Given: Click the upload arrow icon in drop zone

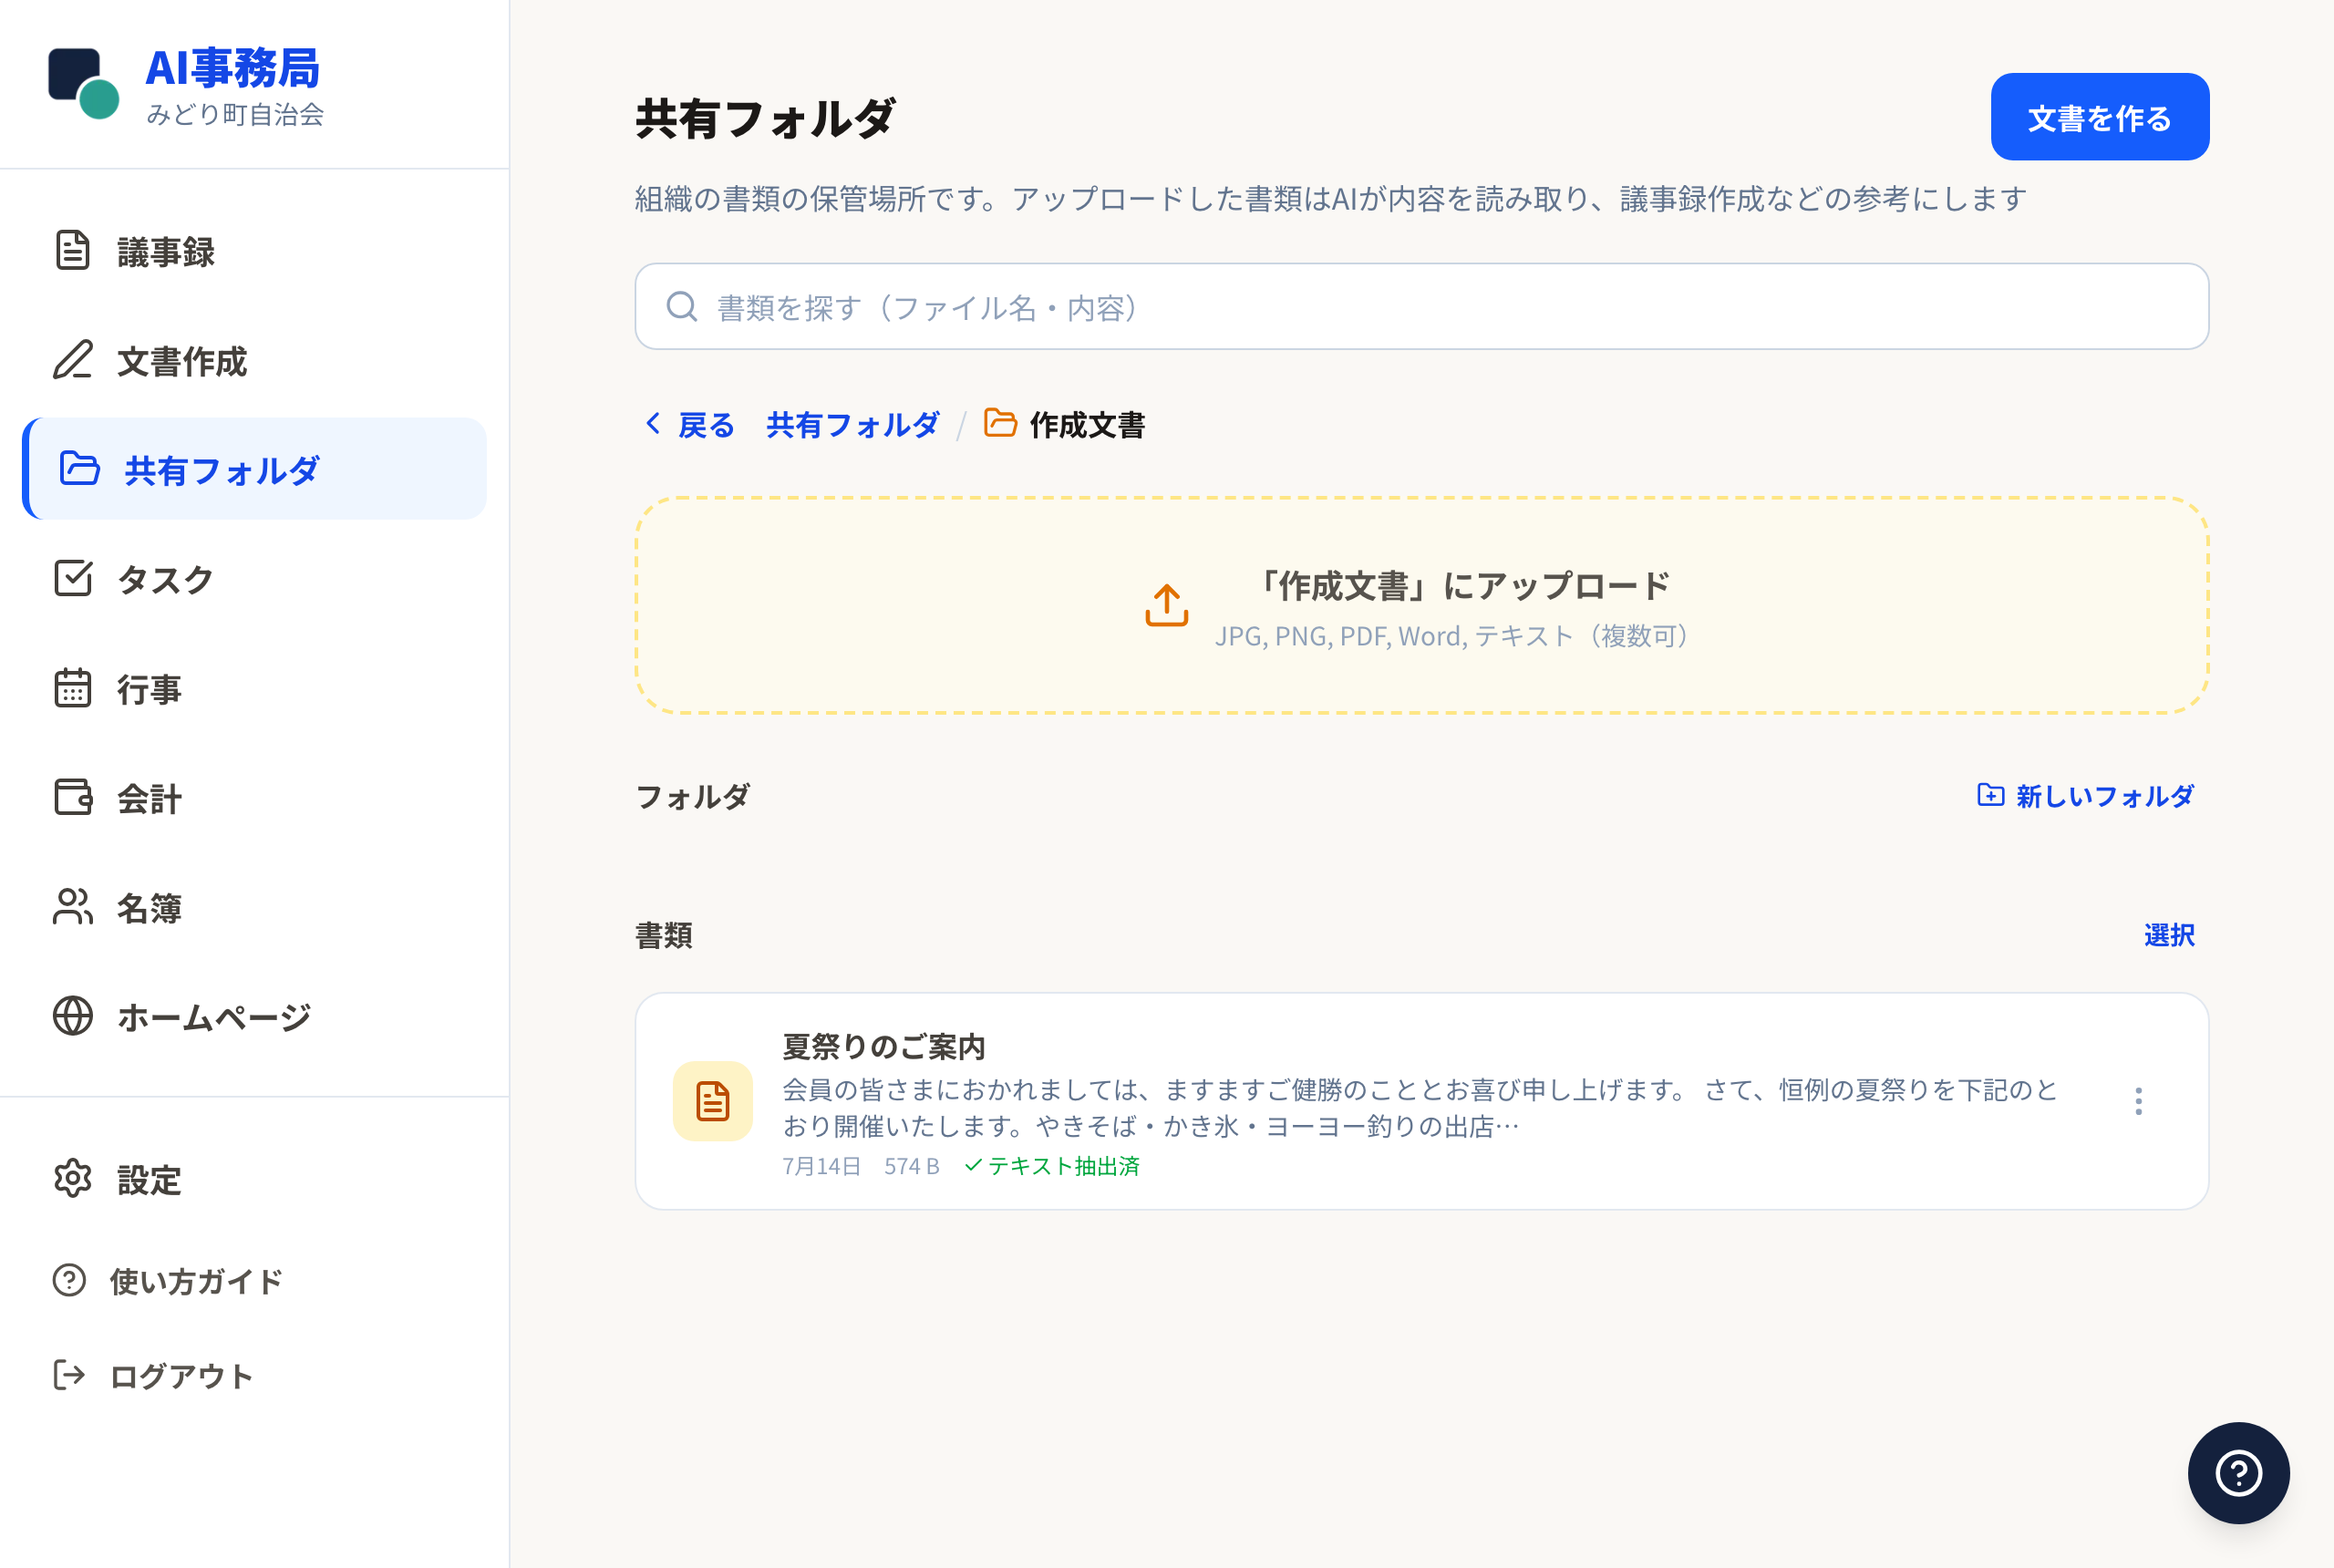Looking at the screenshot, I should click(x=1166, y=605).
